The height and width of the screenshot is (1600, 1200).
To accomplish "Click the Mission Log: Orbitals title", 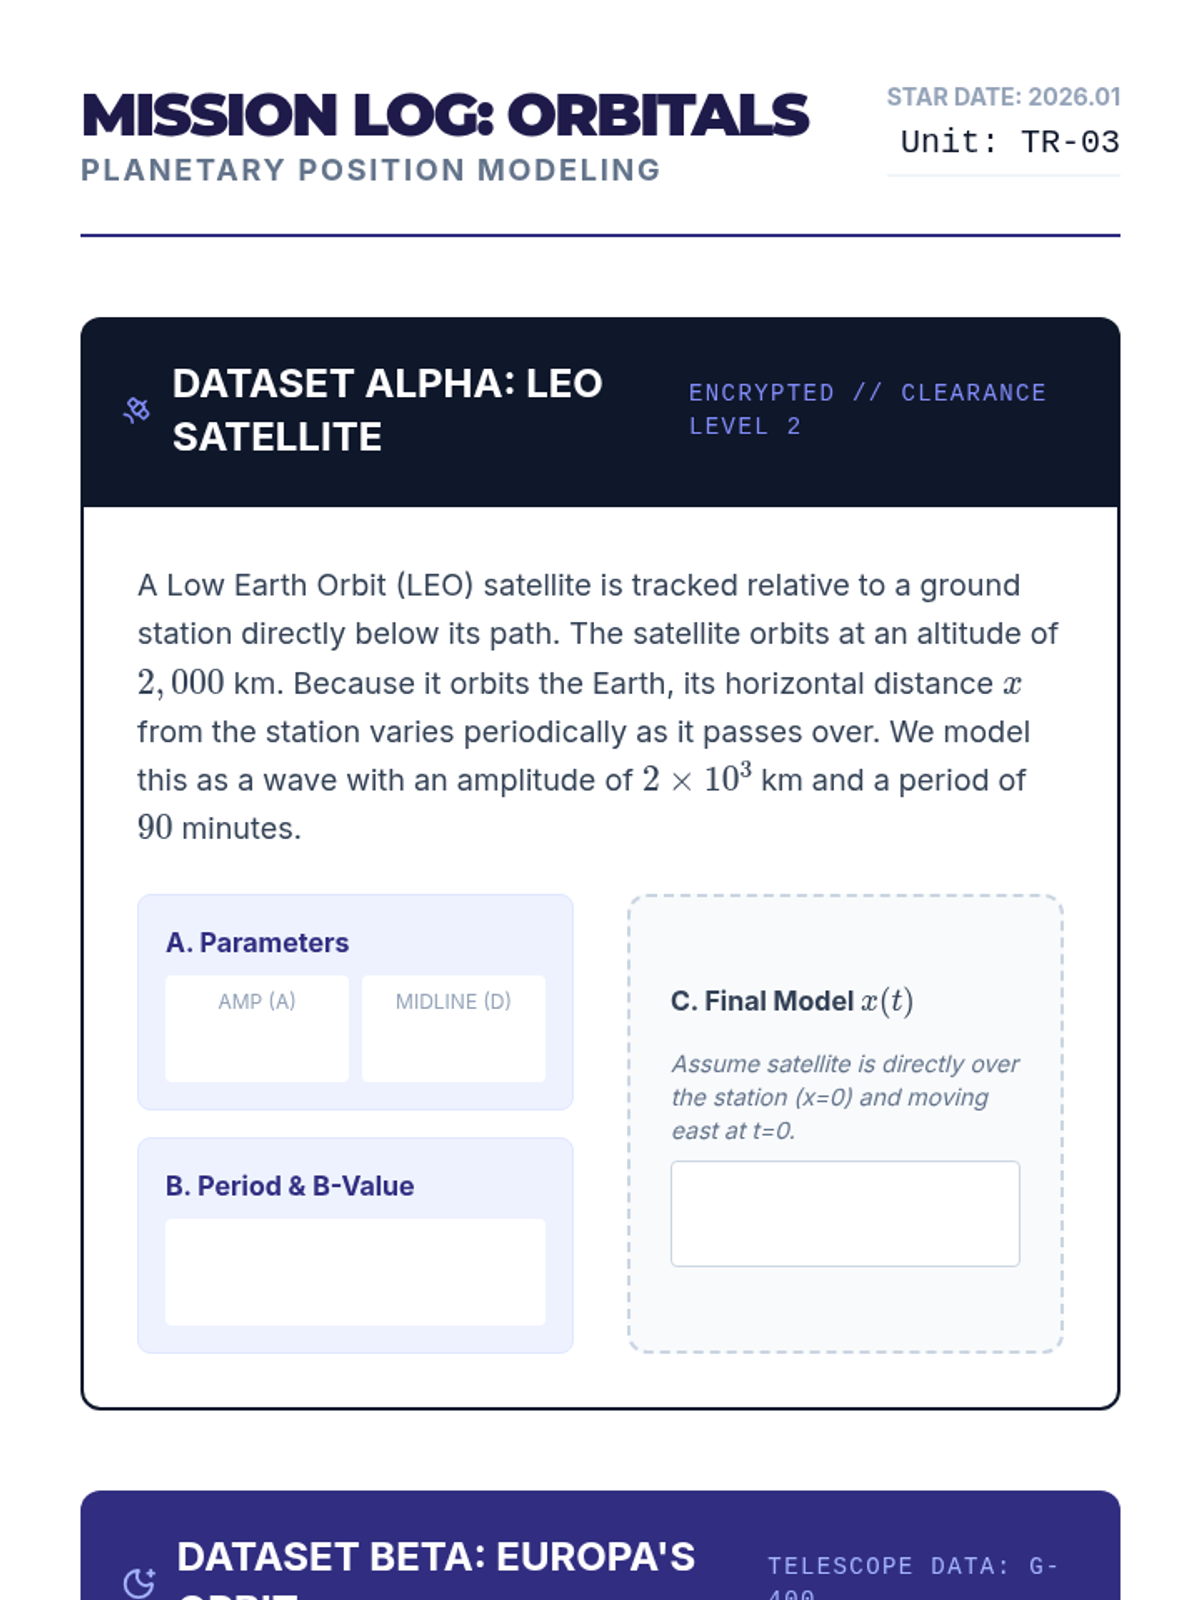I will coord(445,115).
